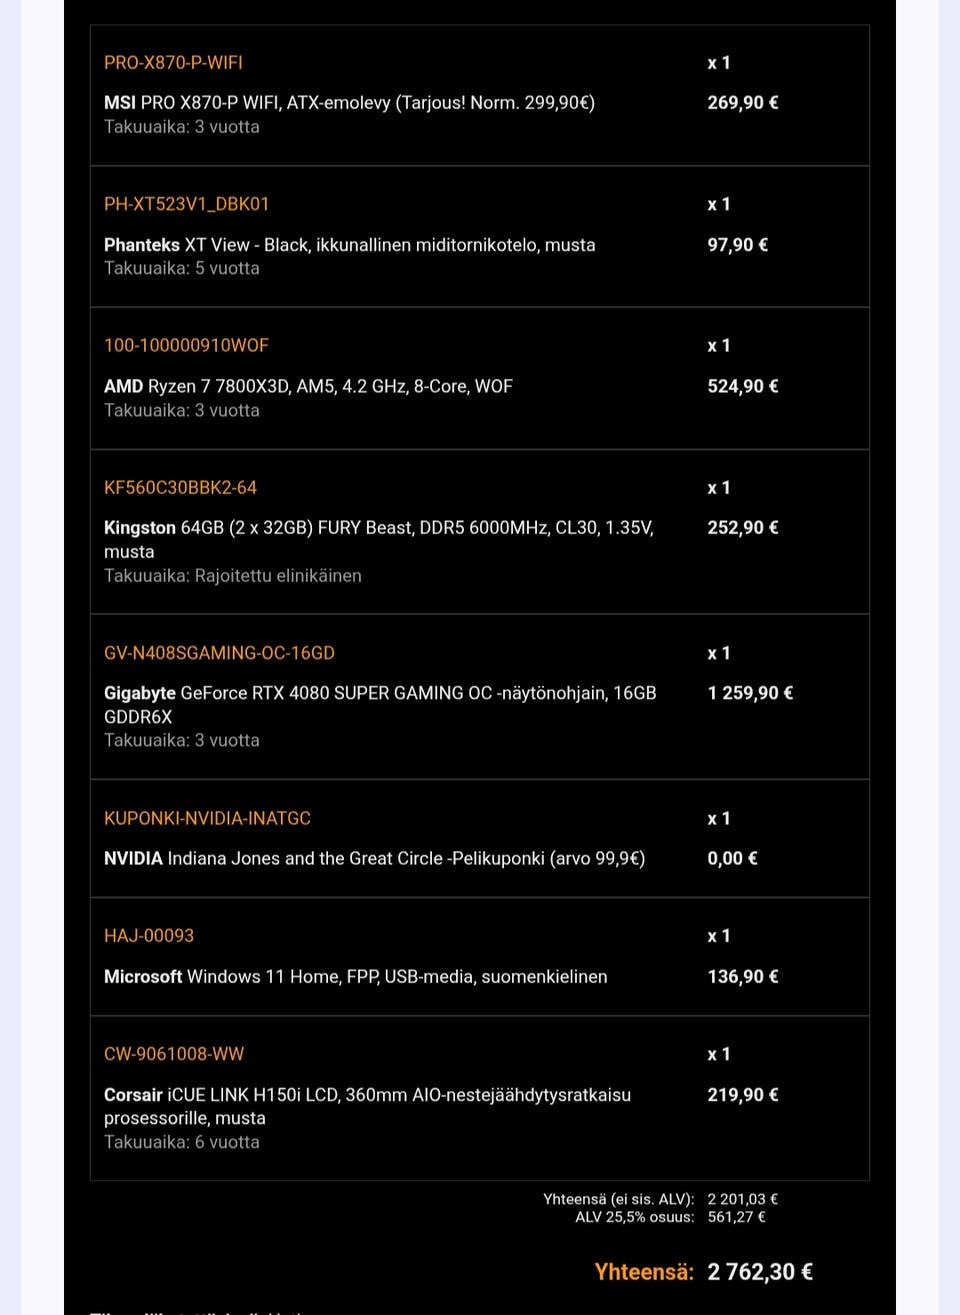
Task: Click the 1 259,90 € graphics card price
Action: (750, 693)
